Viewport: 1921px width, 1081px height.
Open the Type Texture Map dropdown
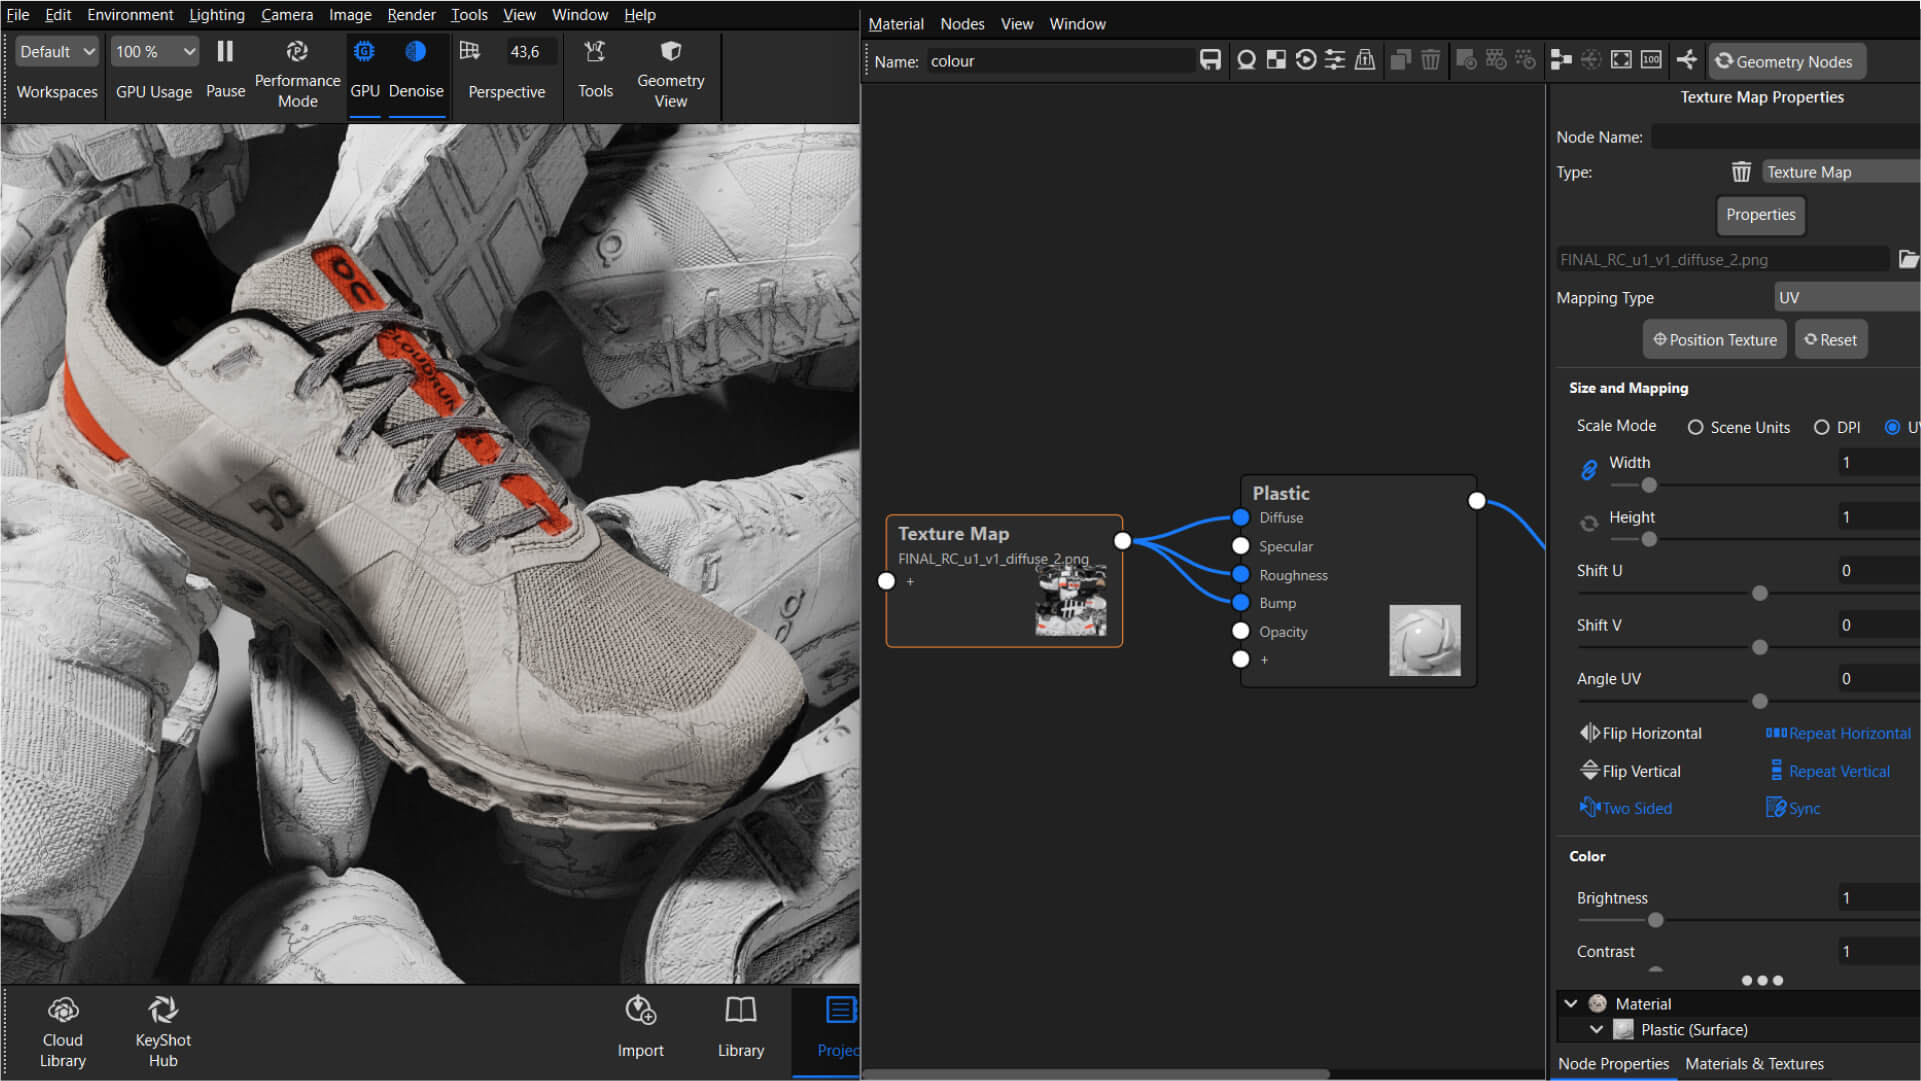(1840, 172)
